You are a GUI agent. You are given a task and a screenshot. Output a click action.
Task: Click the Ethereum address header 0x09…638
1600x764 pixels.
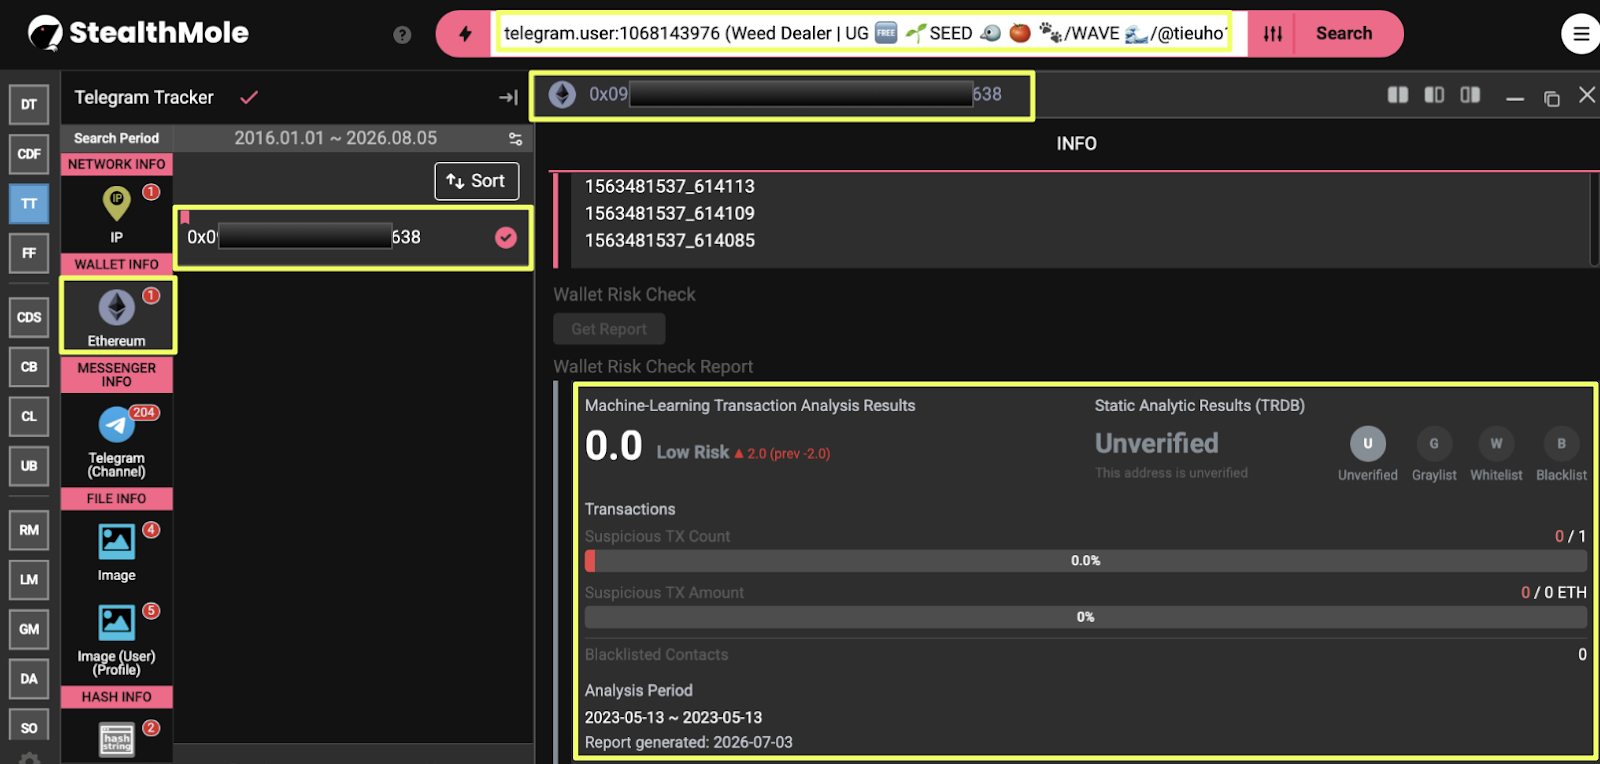pos(782,95)
